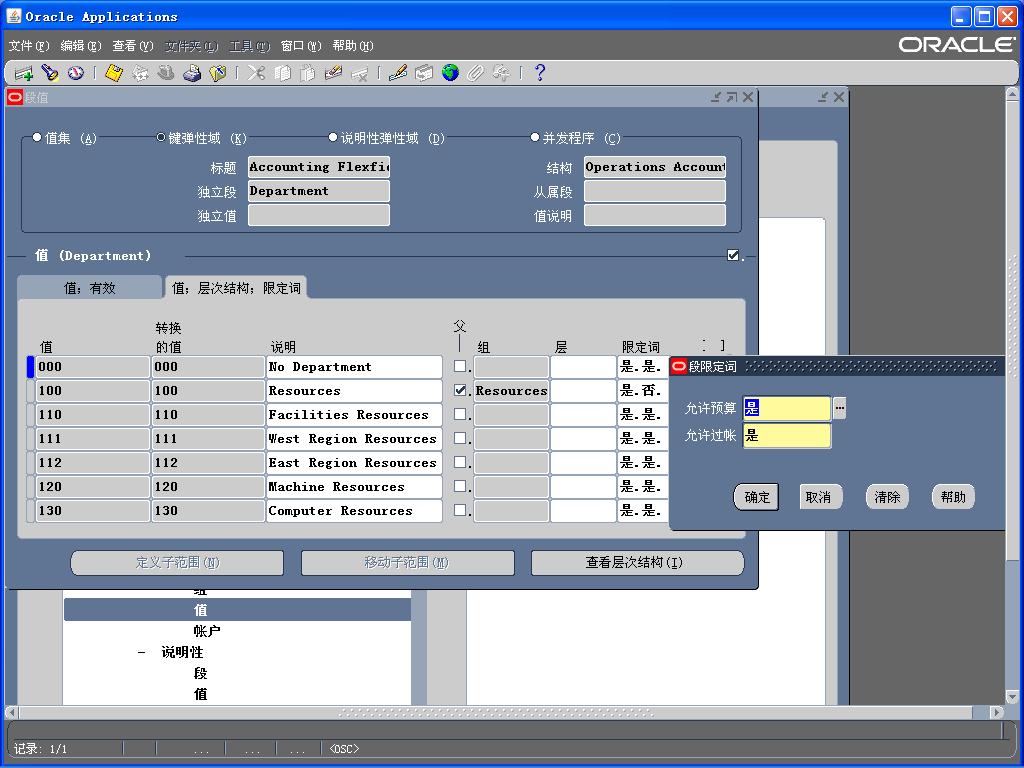This screenshot has width=1024, height=768.
Task: Click the Oracle logo icon in 段值 title bar
Action: point(14,97)
